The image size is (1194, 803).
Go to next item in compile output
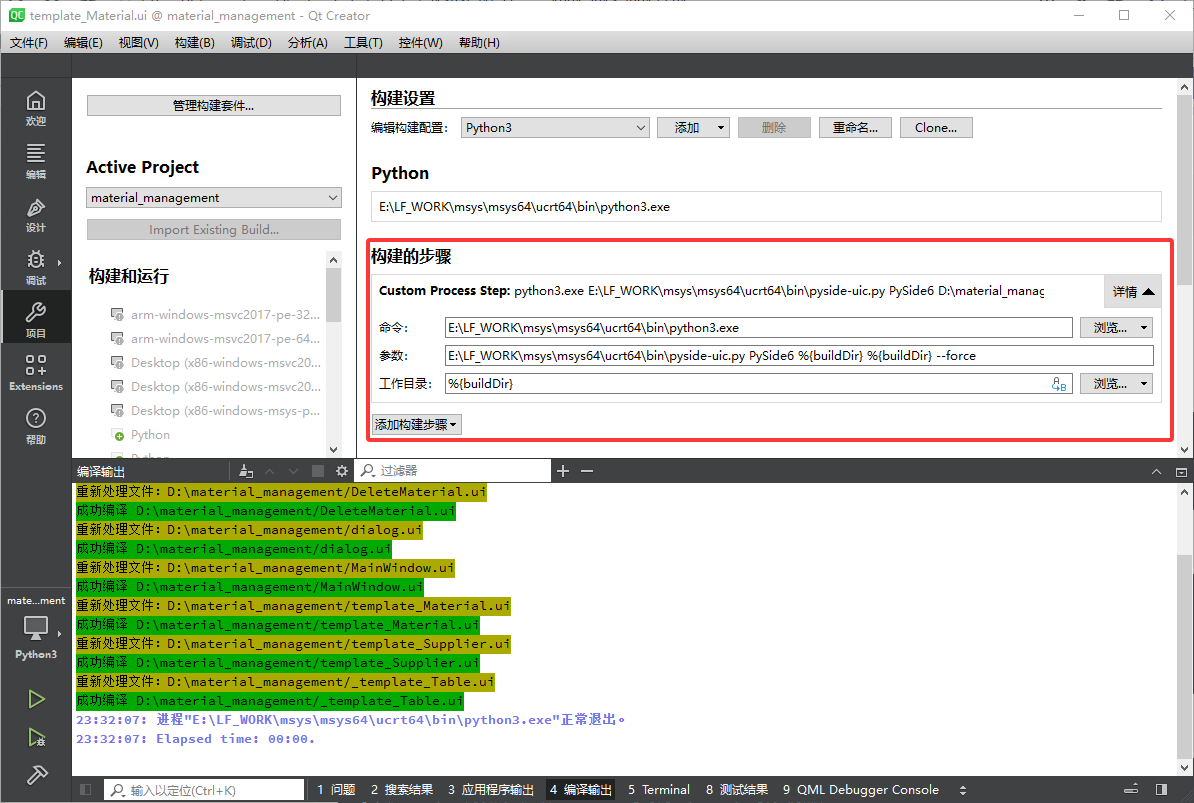pos(293,471)
